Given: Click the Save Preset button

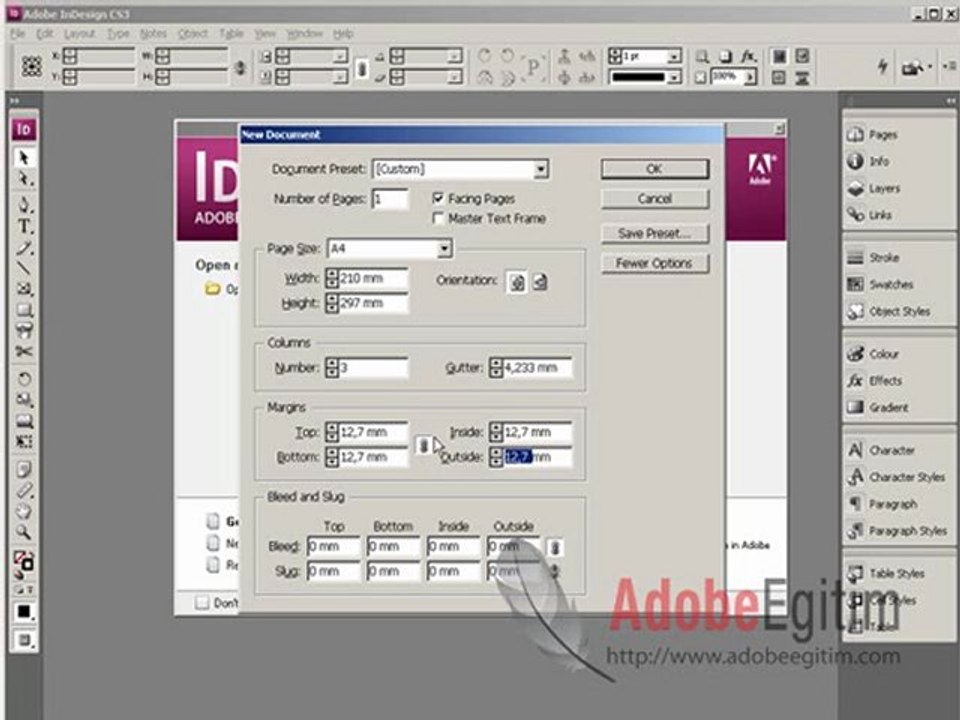Looking at the screenshot, I should pyautogui.click(x=654, y=233).
